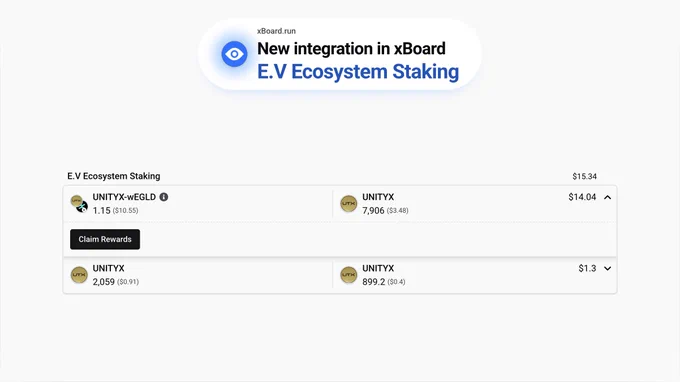Open the xBoard.run link text
Viewport: 680px width, 382px height.
[x=276, y=31]
